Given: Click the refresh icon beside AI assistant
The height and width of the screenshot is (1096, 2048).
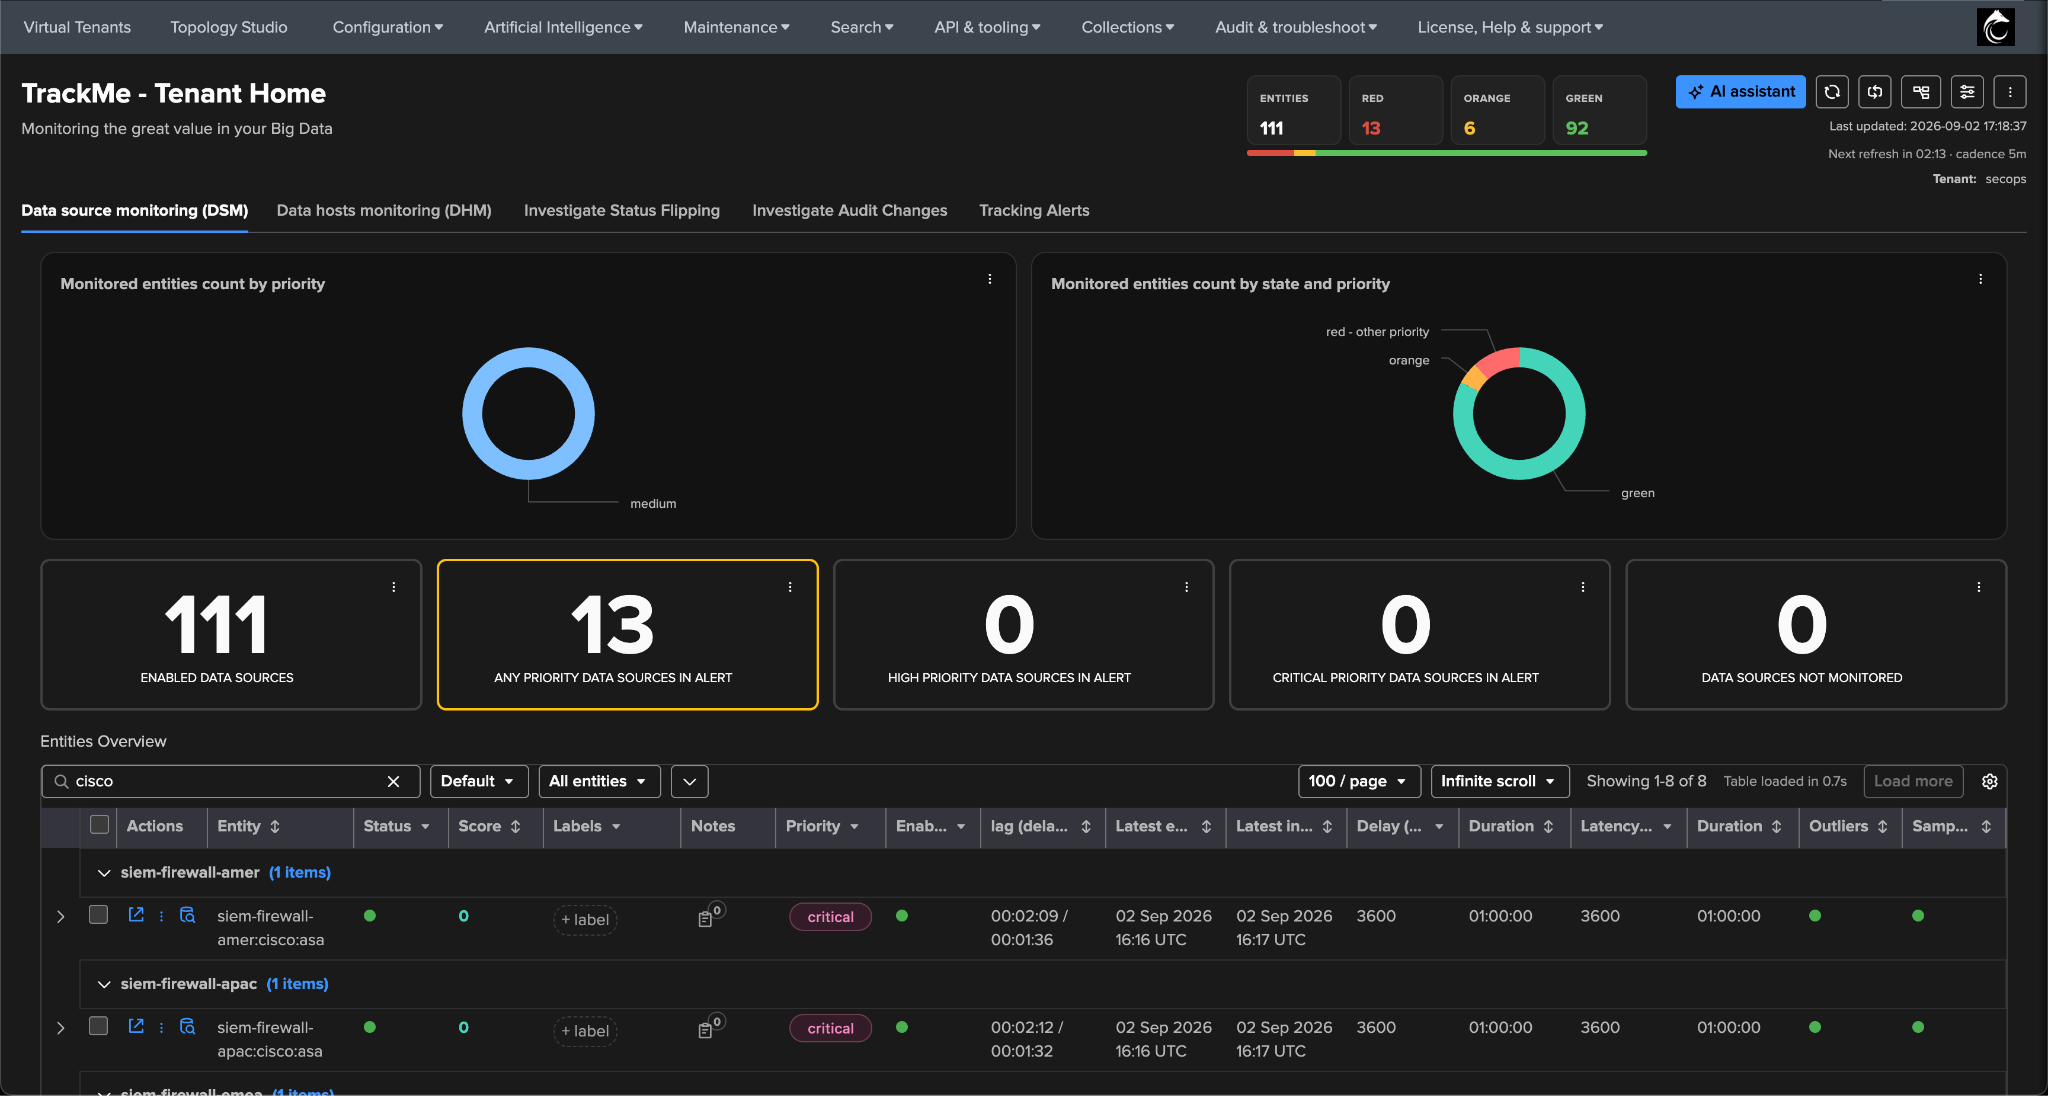Looking at the screenshot, I should point(1832,92).
